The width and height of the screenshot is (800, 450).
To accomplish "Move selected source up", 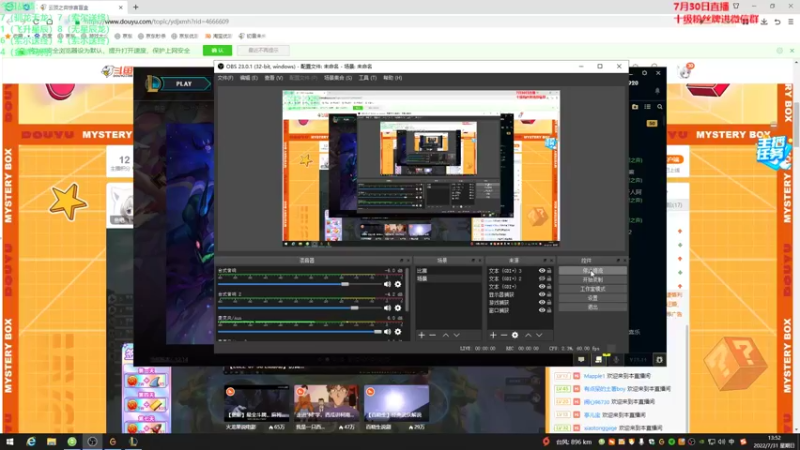I will coord(528,335).
